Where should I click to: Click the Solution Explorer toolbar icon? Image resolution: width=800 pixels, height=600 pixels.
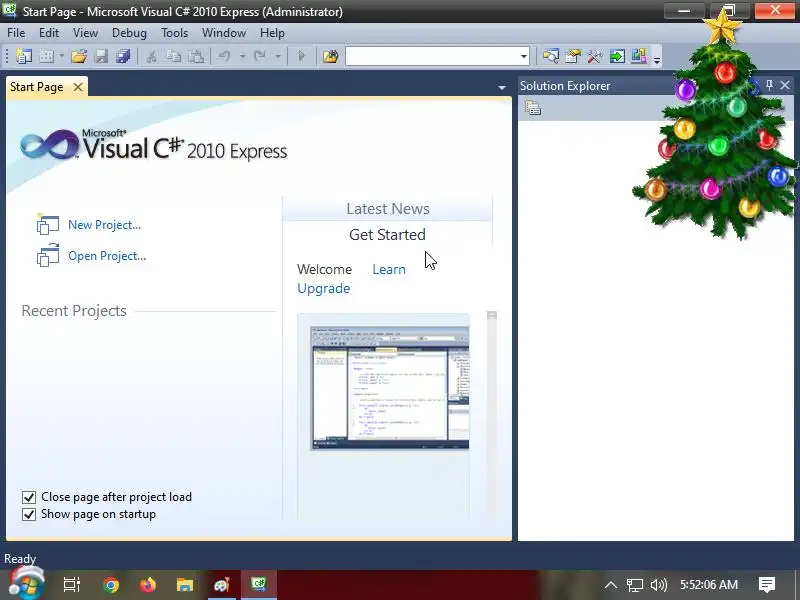click(x=551, y=56)
